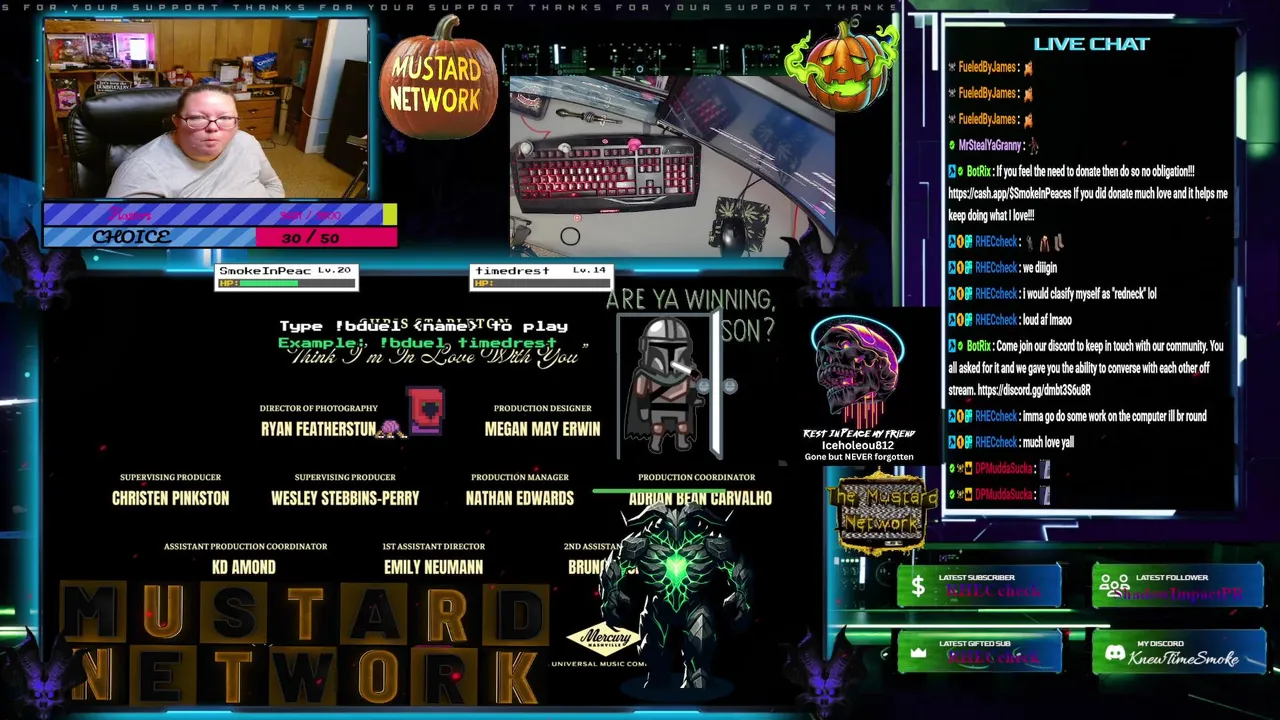Click the red pixel card character in the credits
Screen dimensions: 1280x720
click(425, 411)
